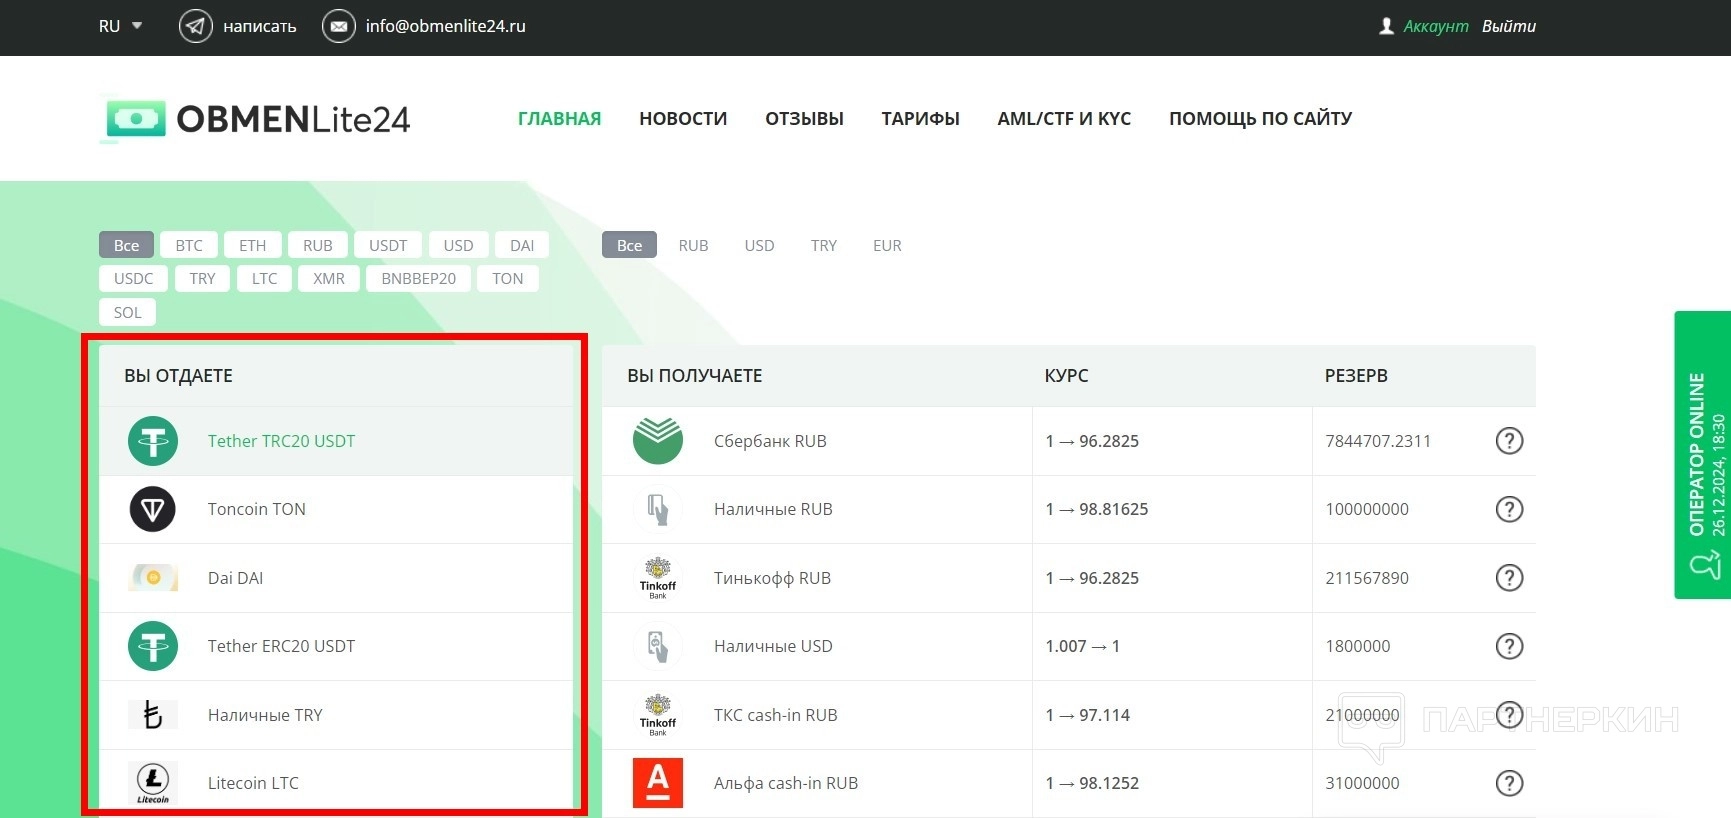Click the Dai DAI coin icon
This screenshot has height=818, width=1731.
[x=153, y=577]
